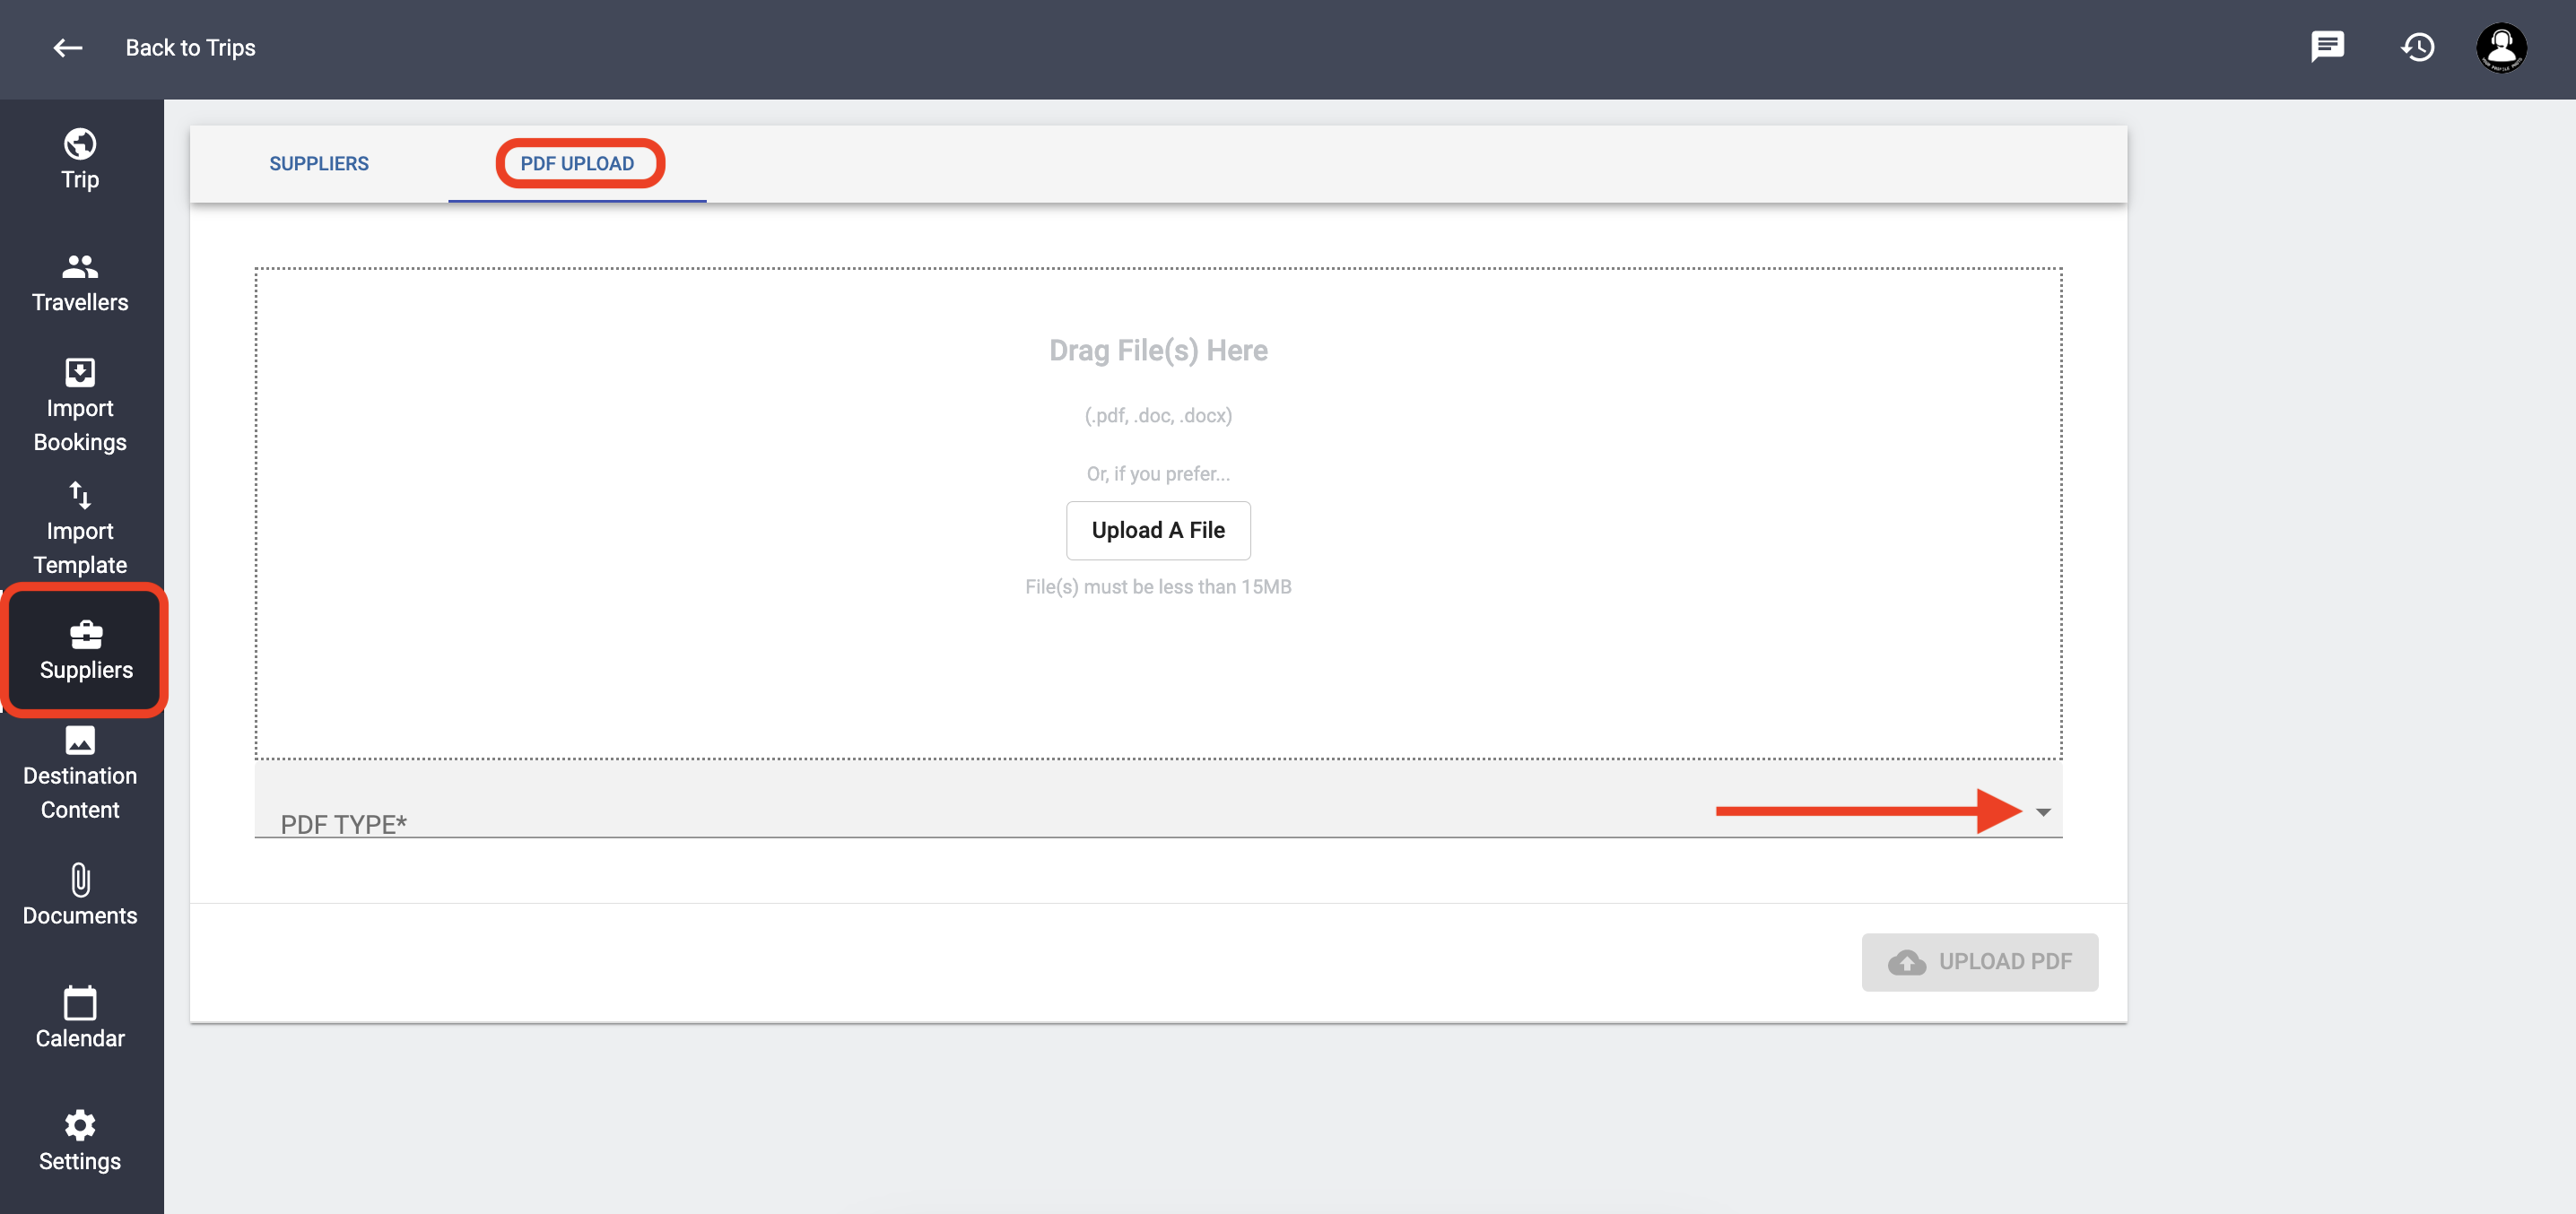
Task: Go back via Back to Trips link
Action: click(x=190, y=48)
